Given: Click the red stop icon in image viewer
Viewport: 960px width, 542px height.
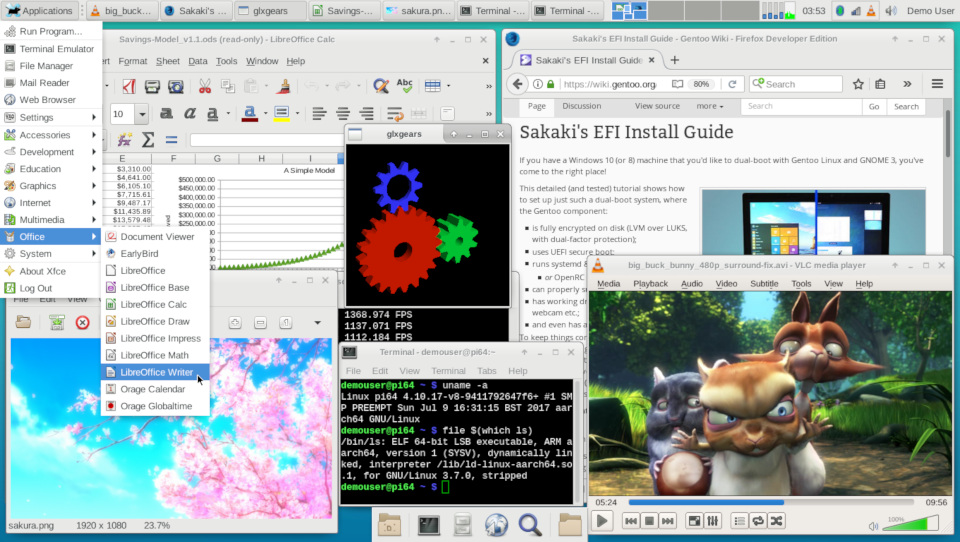Looking at the screenshot, I should (83, 322).
